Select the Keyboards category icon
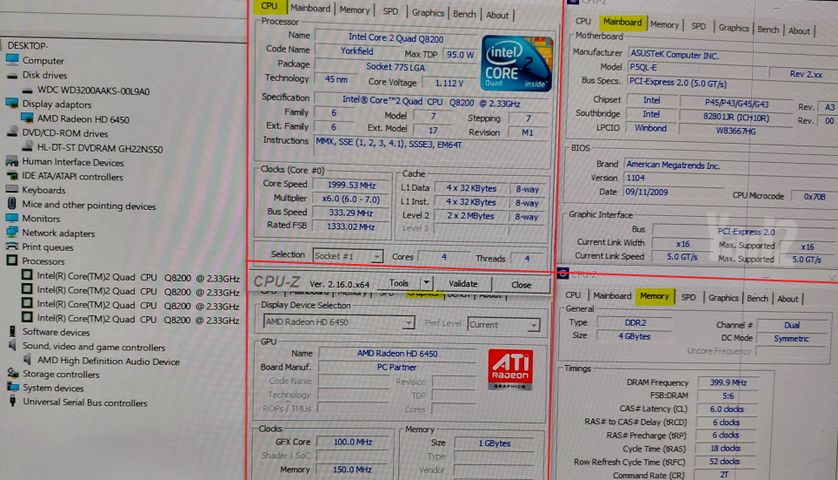Image resolution: width=838 pixels, height=480 pixels. 12,190
